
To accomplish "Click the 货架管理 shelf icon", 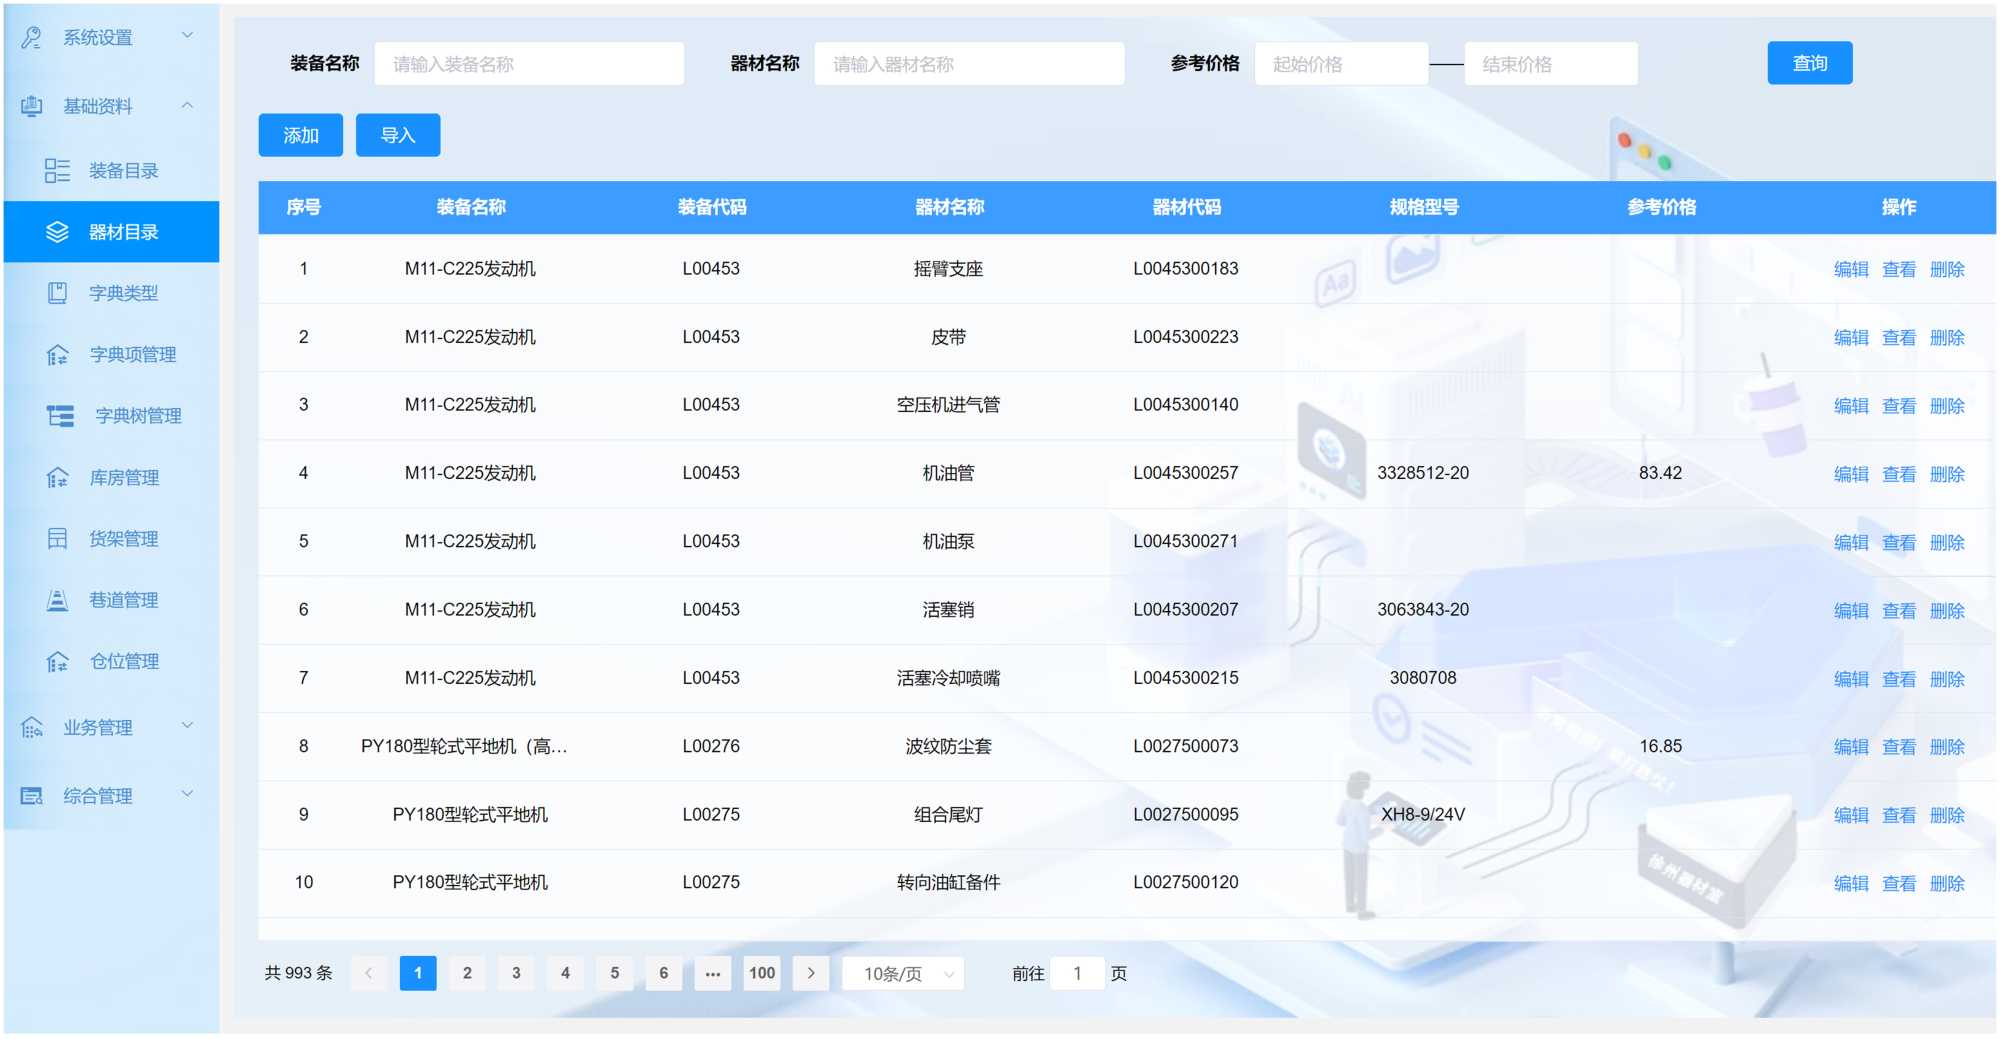I will (x=57, y=539).
